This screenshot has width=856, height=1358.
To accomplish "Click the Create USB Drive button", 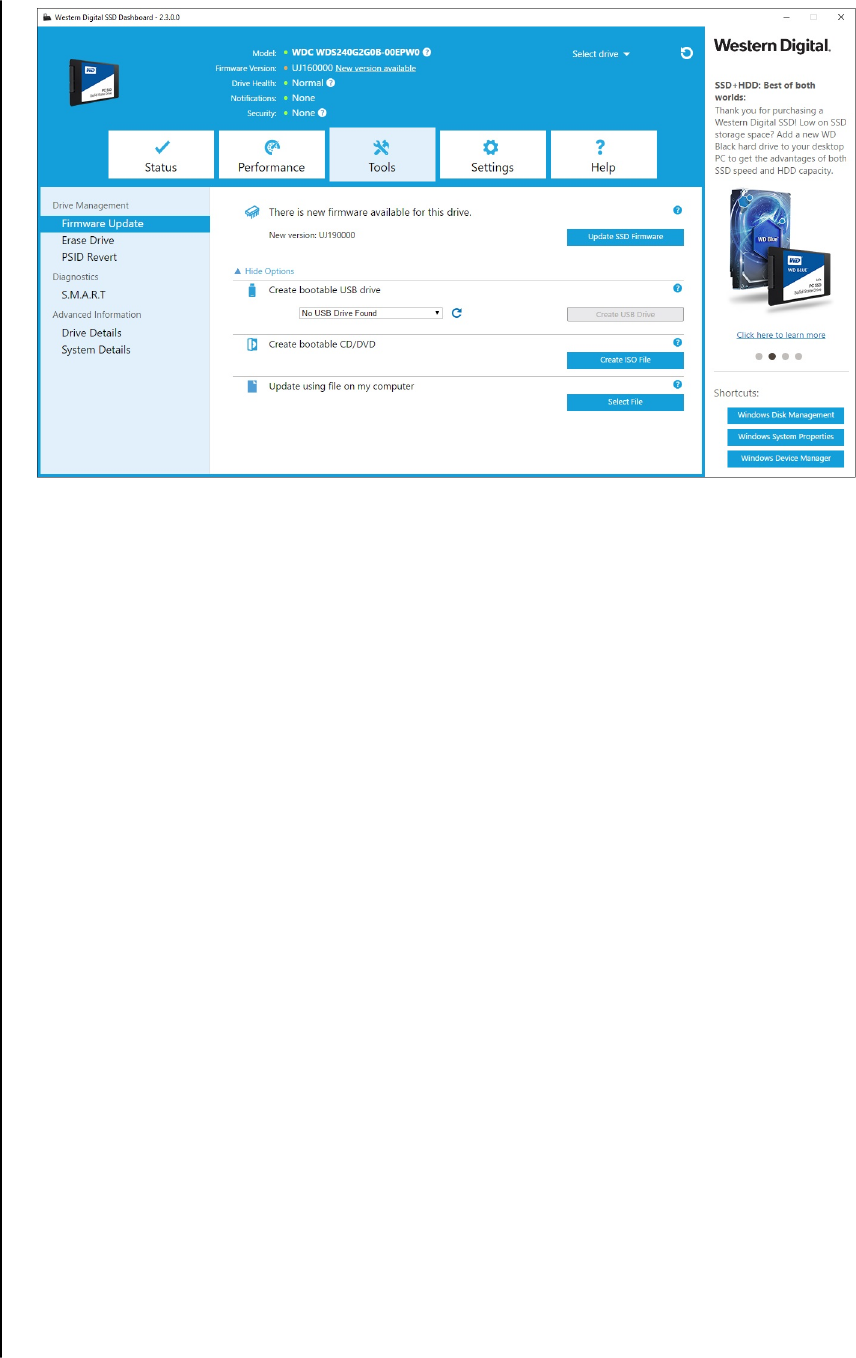I will (625, 314).
